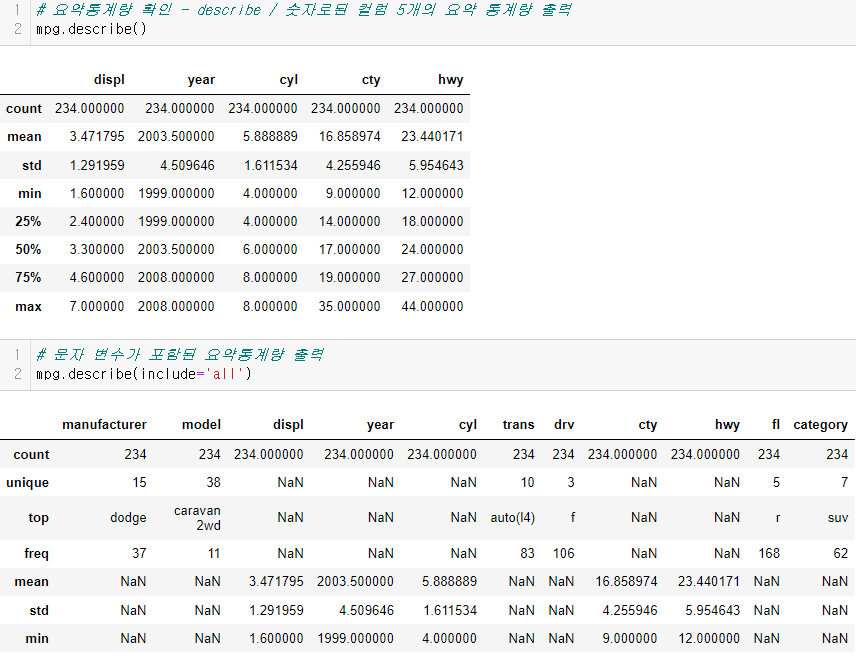
Task: Select the unique row label
Action: [x=27, y=483]
